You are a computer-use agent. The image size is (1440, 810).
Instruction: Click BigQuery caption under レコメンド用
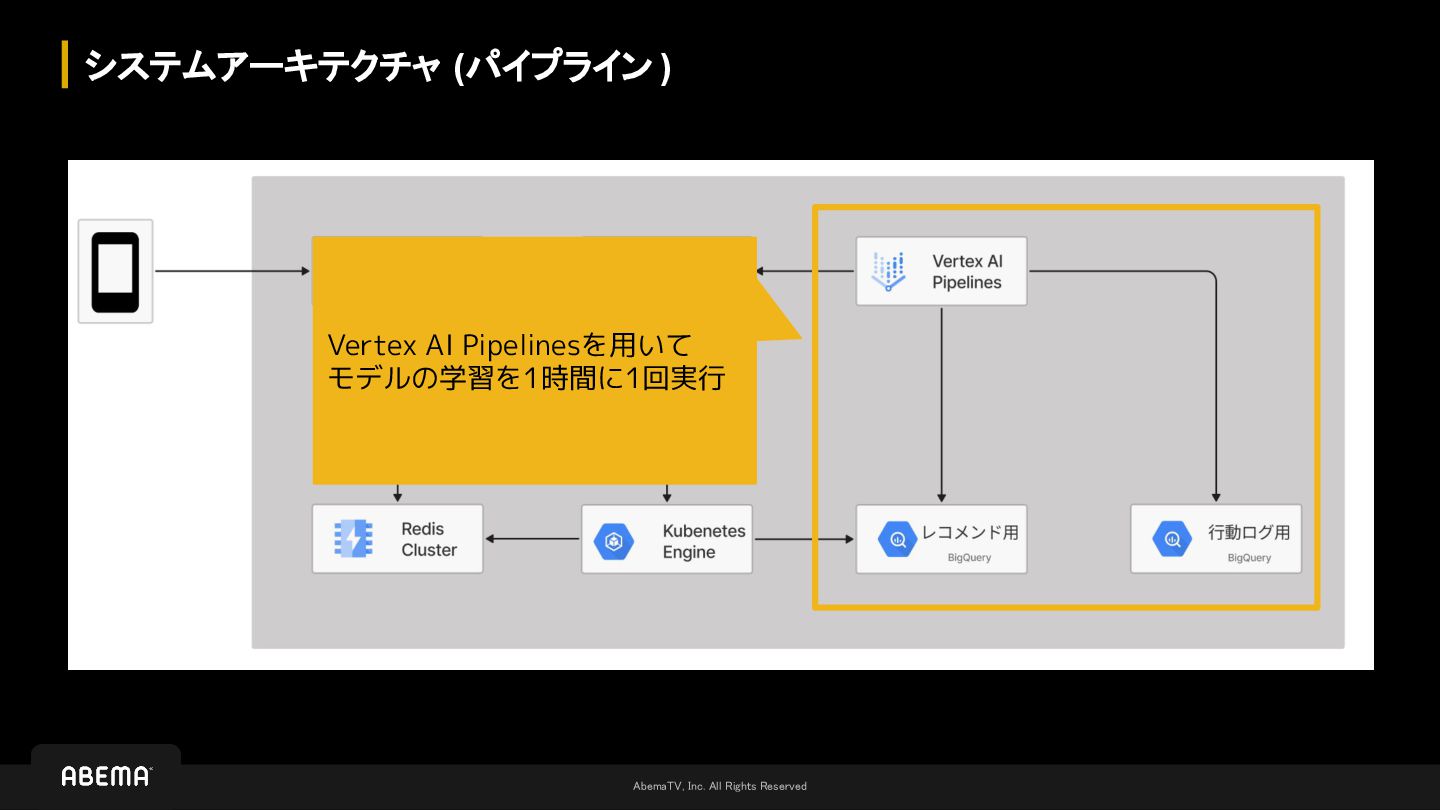point(969,558)
